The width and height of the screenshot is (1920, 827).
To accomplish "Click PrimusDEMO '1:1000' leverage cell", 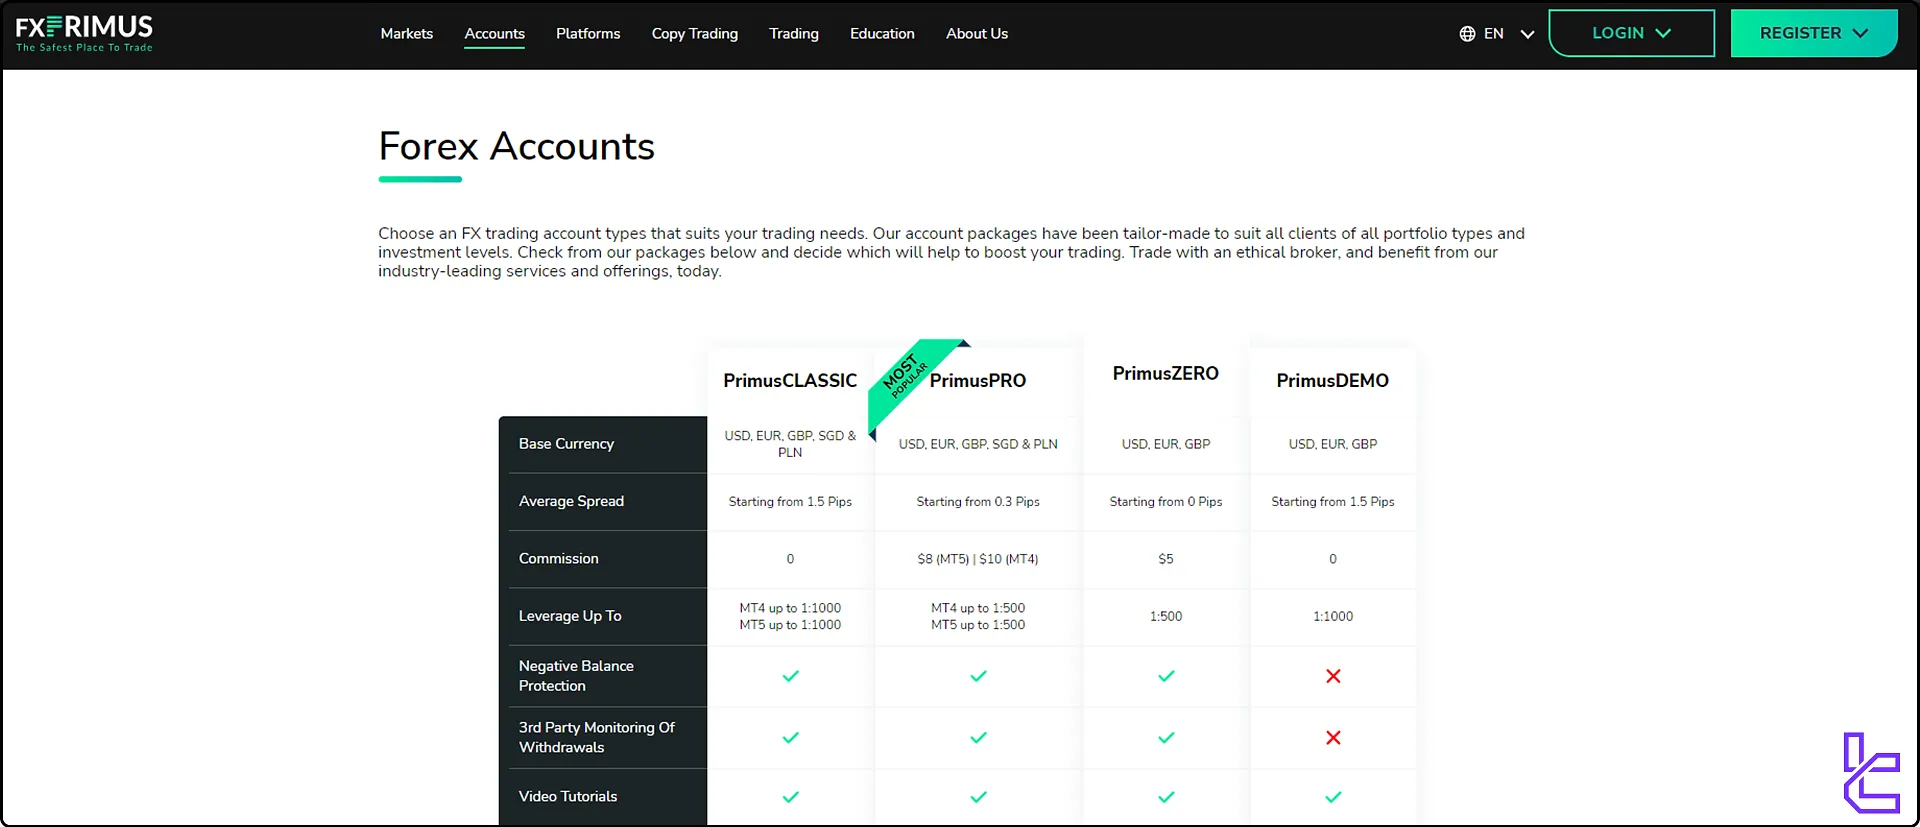I will coord(1333,616).
